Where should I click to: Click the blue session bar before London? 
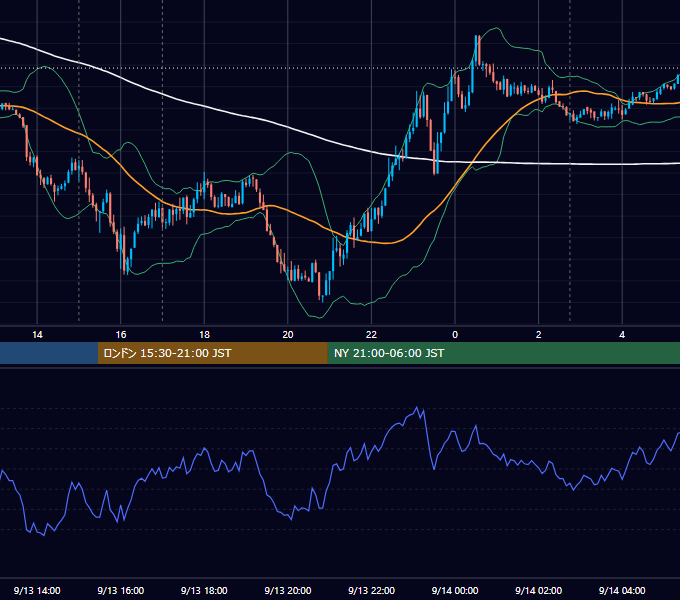49,353
